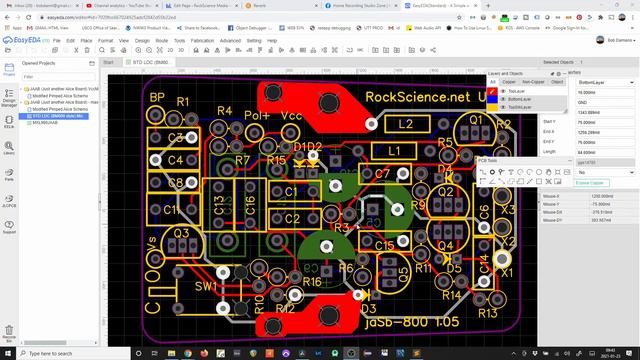The image size is (640, 360).
Task: Select the Image tool in PCB Tools
Action: pyautogui.click(x=567, y=172)
